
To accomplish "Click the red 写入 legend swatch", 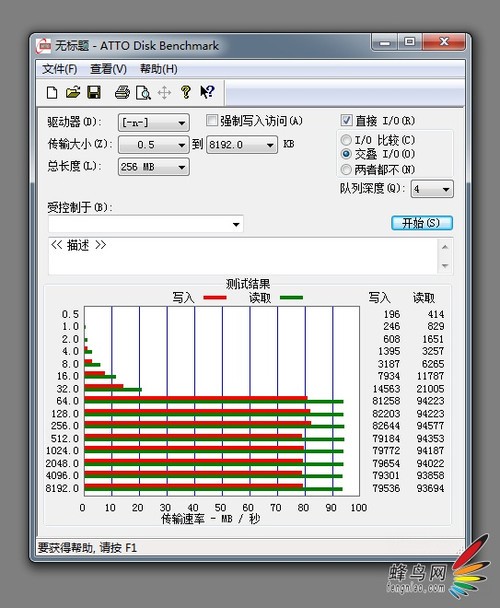I will (x=215, y=298).
